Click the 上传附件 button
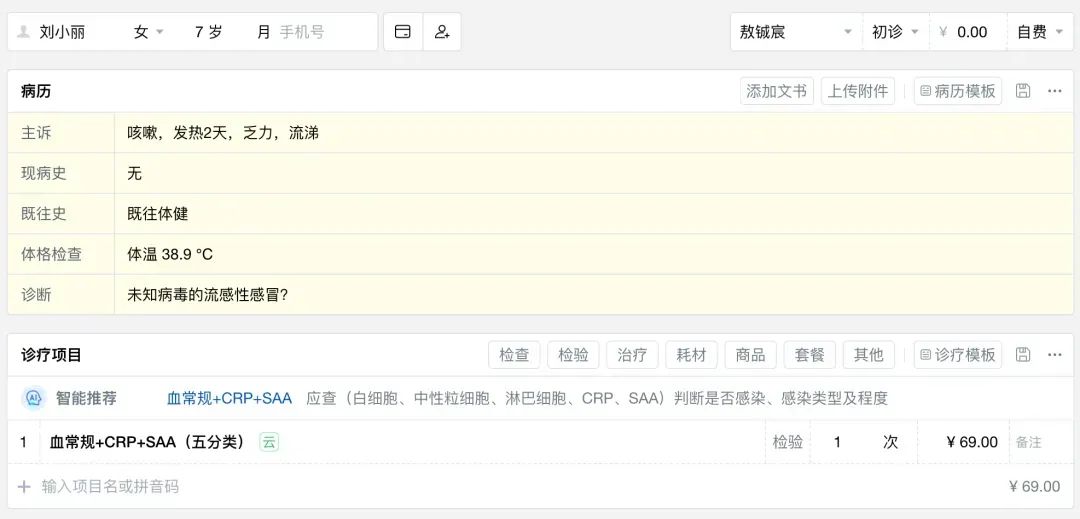 pos(858,91)
